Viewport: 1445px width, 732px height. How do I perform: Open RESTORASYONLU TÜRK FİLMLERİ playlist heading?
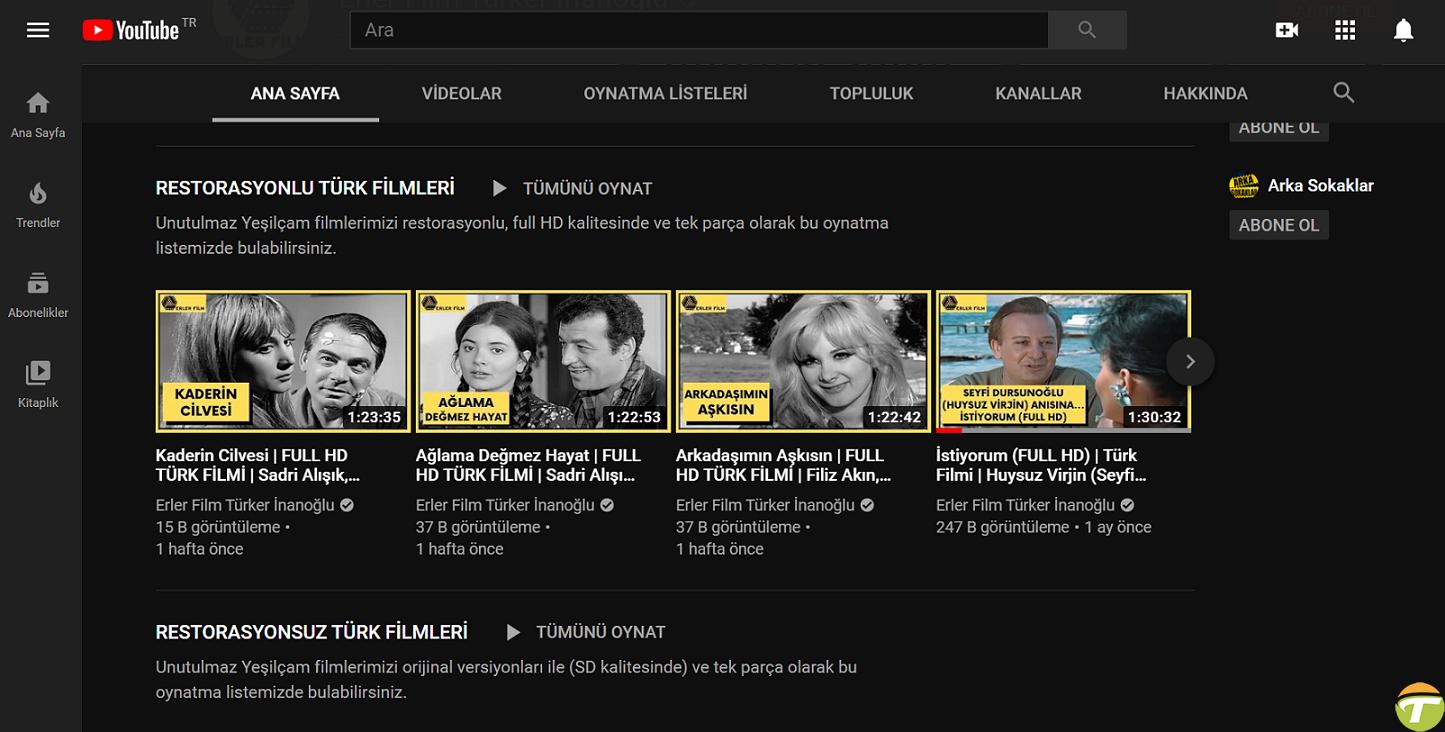[x=305, y=188]
